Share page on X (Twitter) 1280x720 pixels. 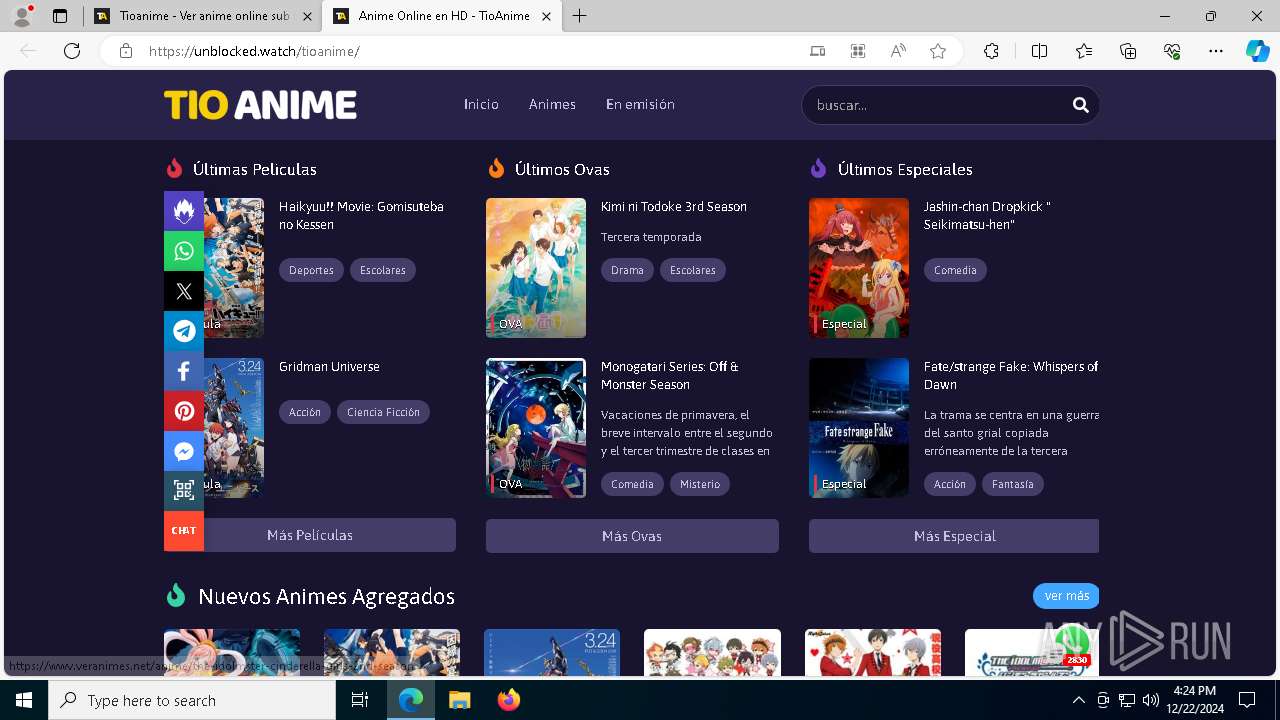(184, 291)
